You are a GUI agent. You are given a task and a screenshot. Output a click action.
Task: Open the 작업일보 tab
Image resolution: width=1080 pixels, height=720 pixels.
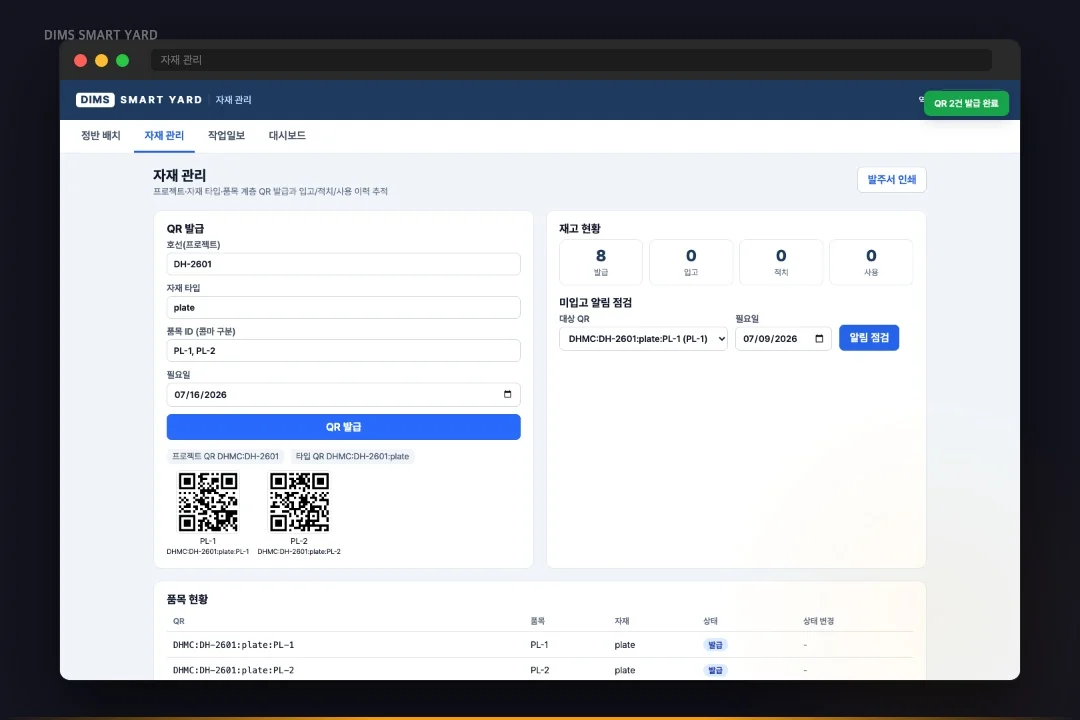(x=226, y=136)
